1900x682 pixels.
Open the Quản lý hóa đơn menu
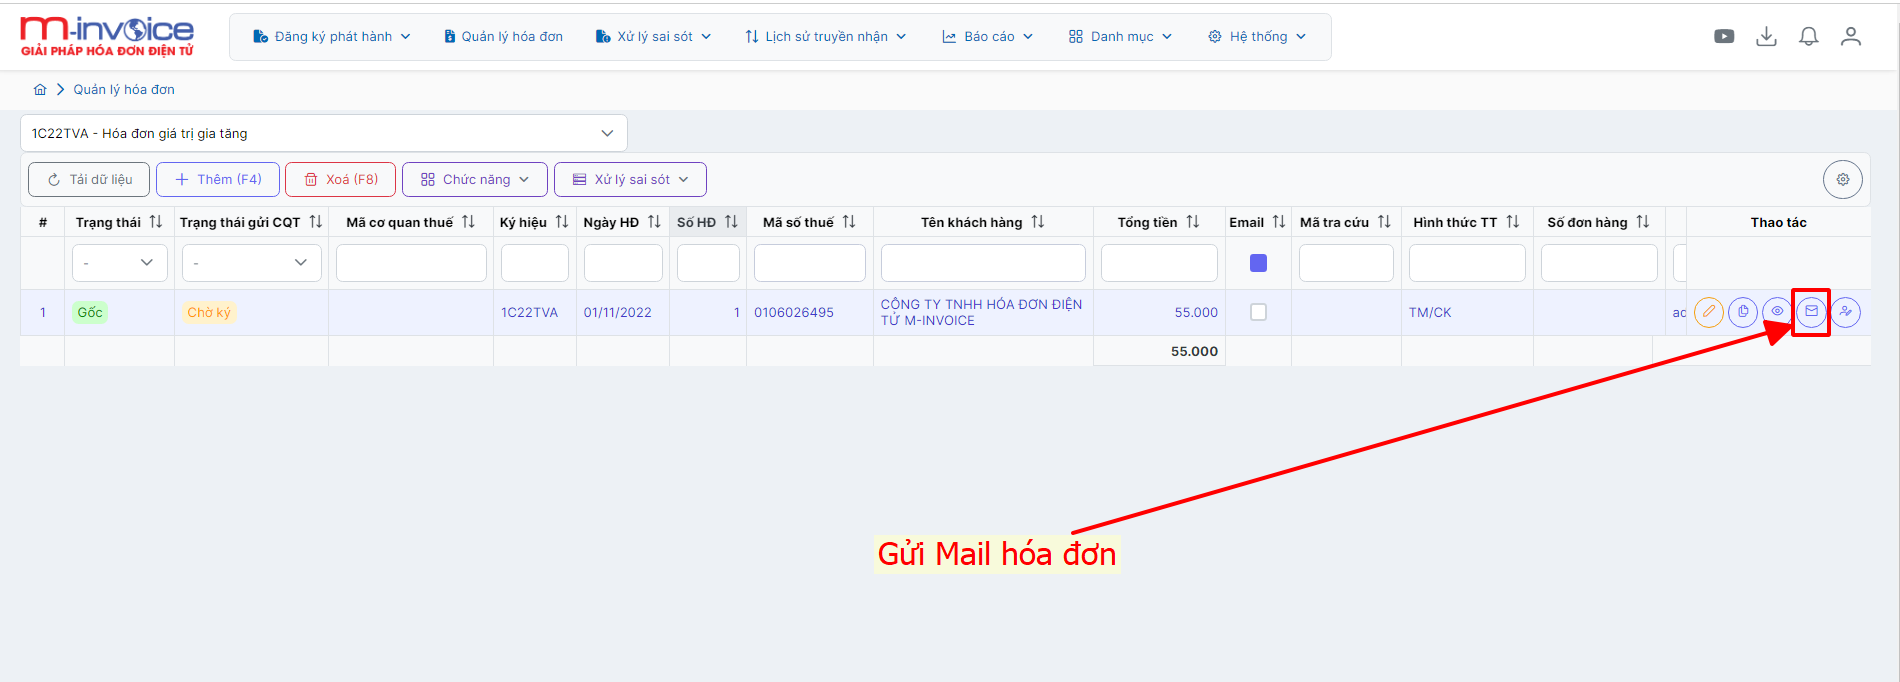503,36
